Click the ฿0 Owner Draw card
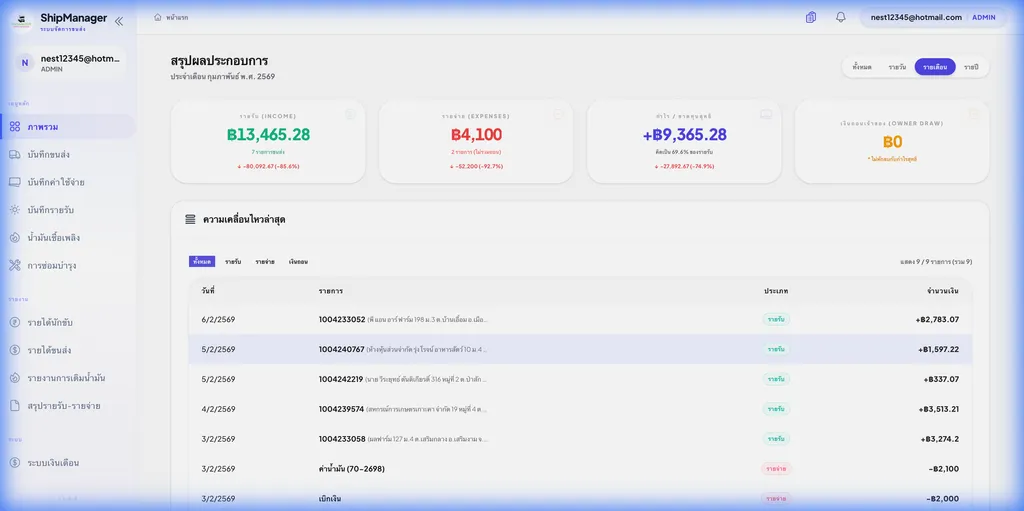The width and height of the screenshot is (1024, 511). pos(892,141)
